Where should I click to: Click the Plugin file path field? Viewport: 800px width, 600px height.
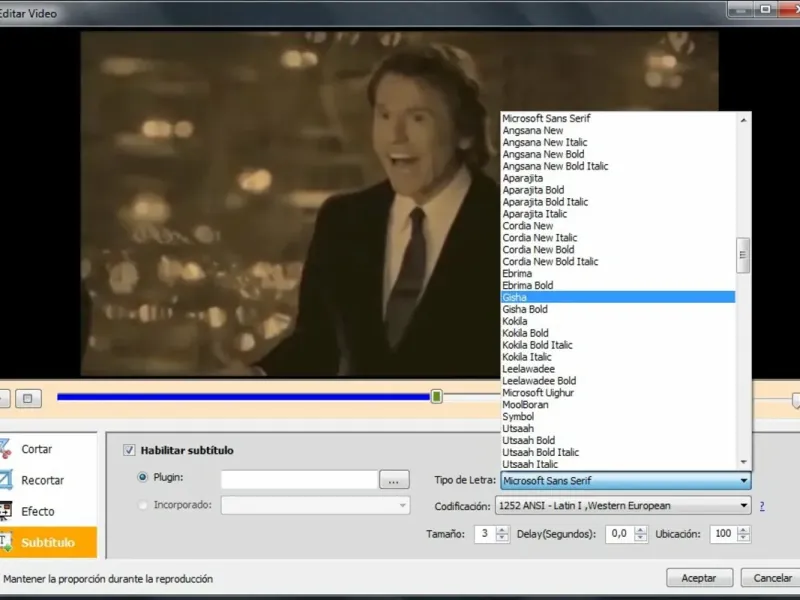298,479
